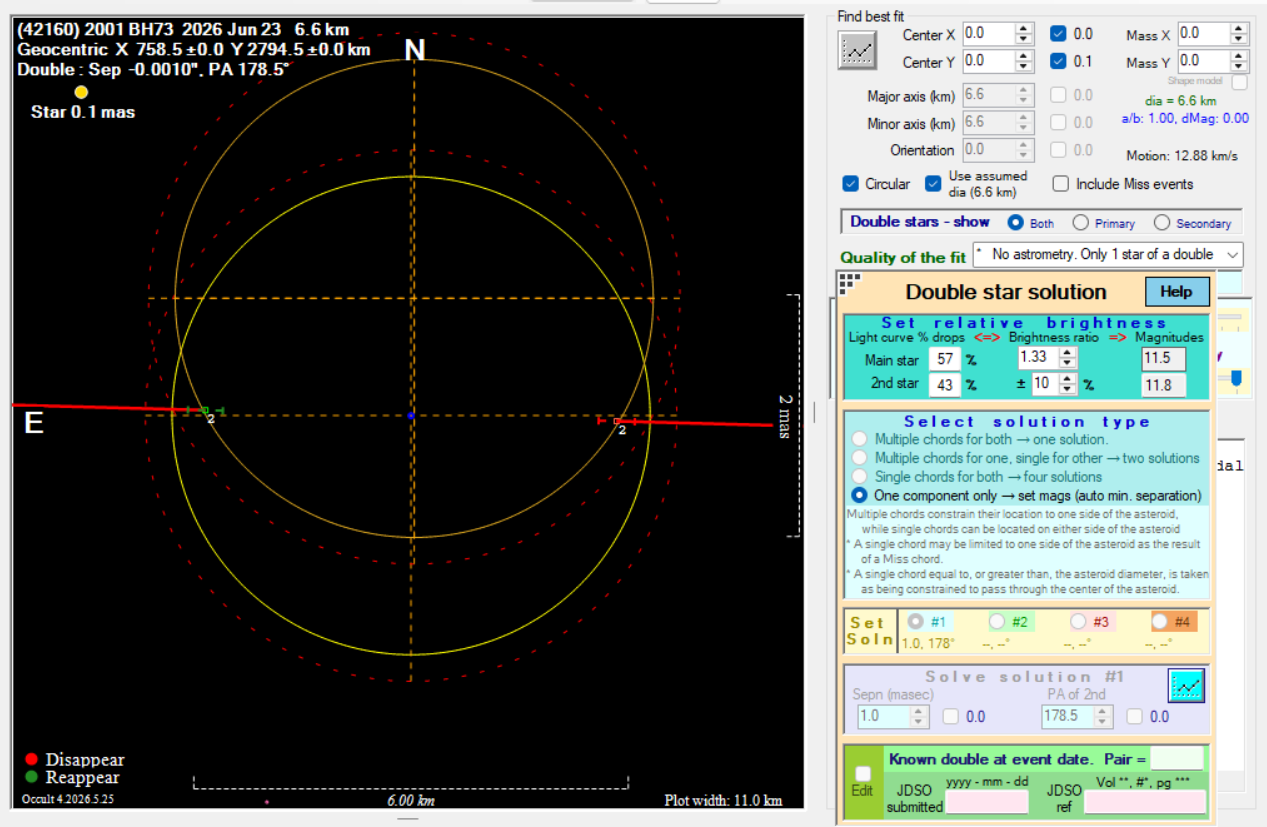Click the Main star percent drop field

coord(944,359)
